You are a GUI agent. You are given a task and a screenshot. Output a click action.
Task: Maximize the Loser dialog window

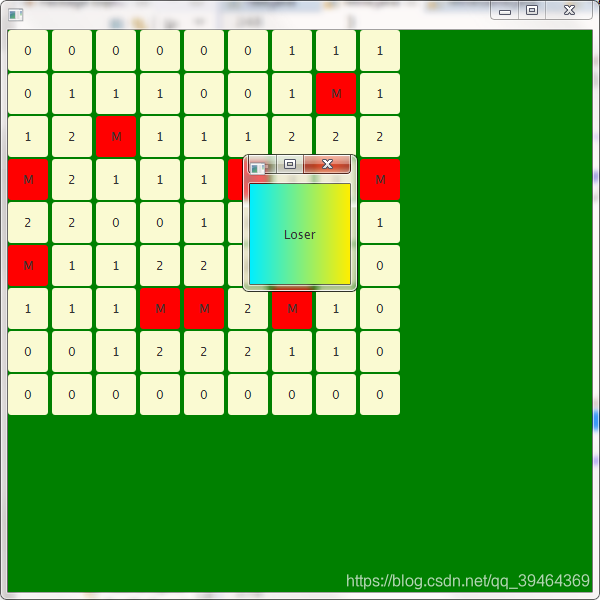pos(290,164)
